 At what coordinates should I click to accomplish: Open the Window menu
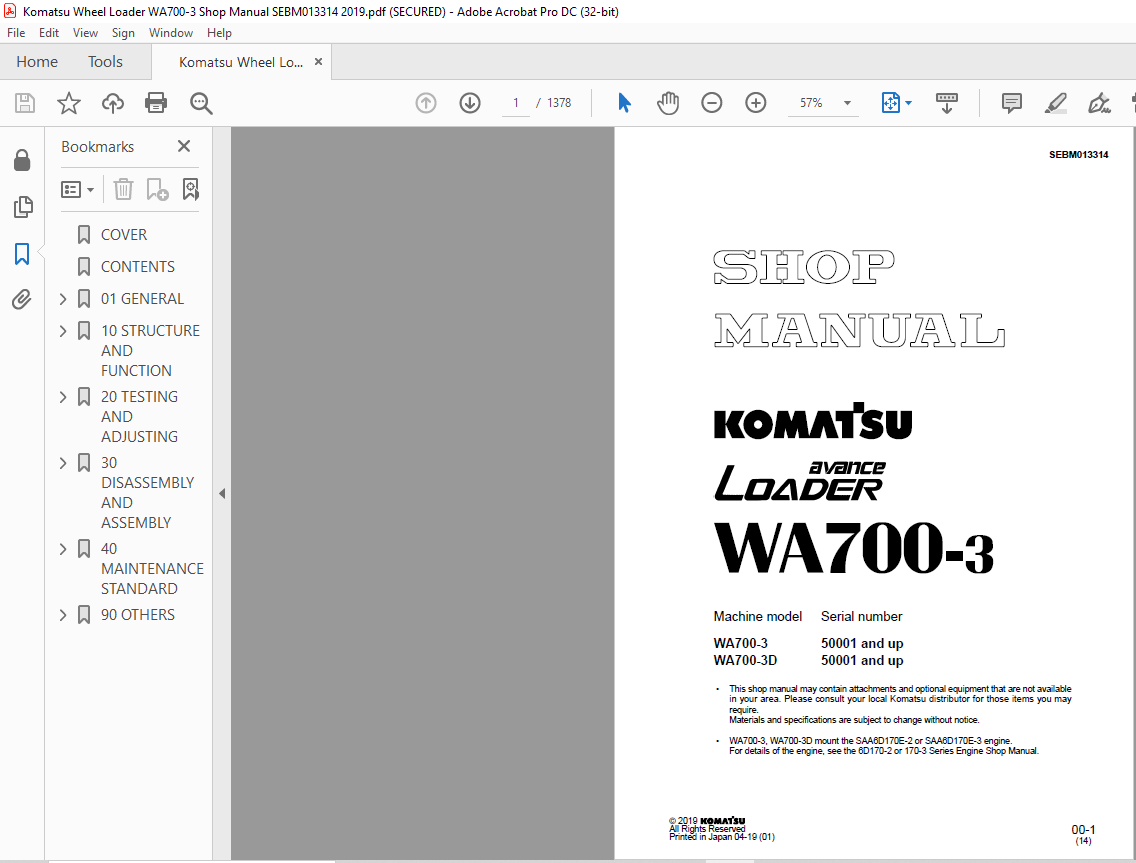tap(171, 33)
